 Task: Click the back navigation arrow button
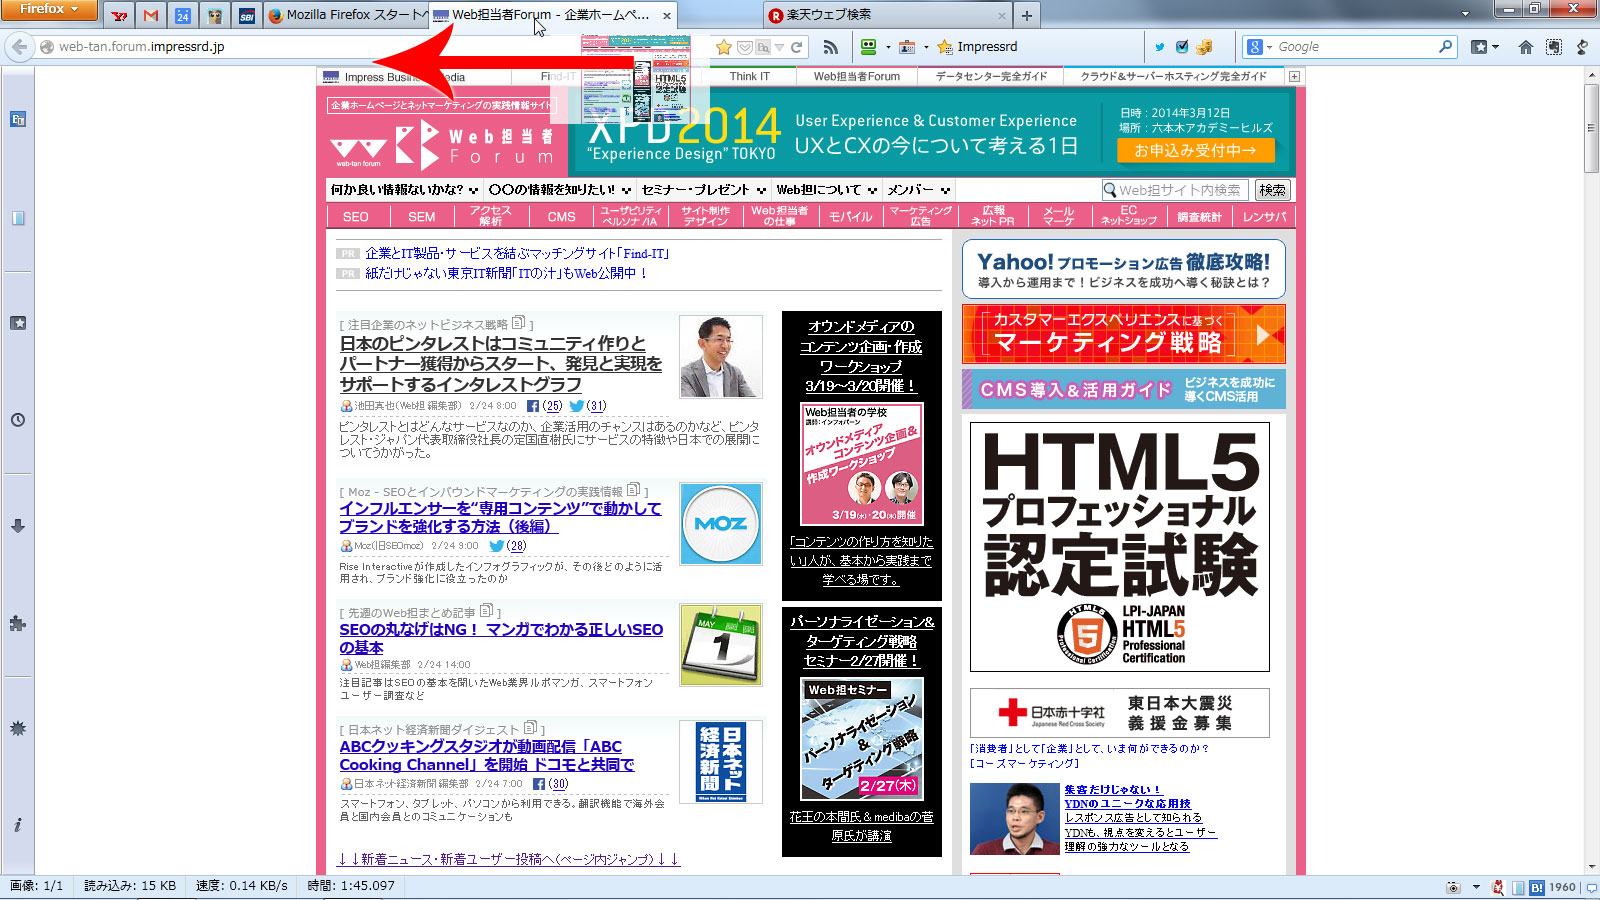click(19, 47)
